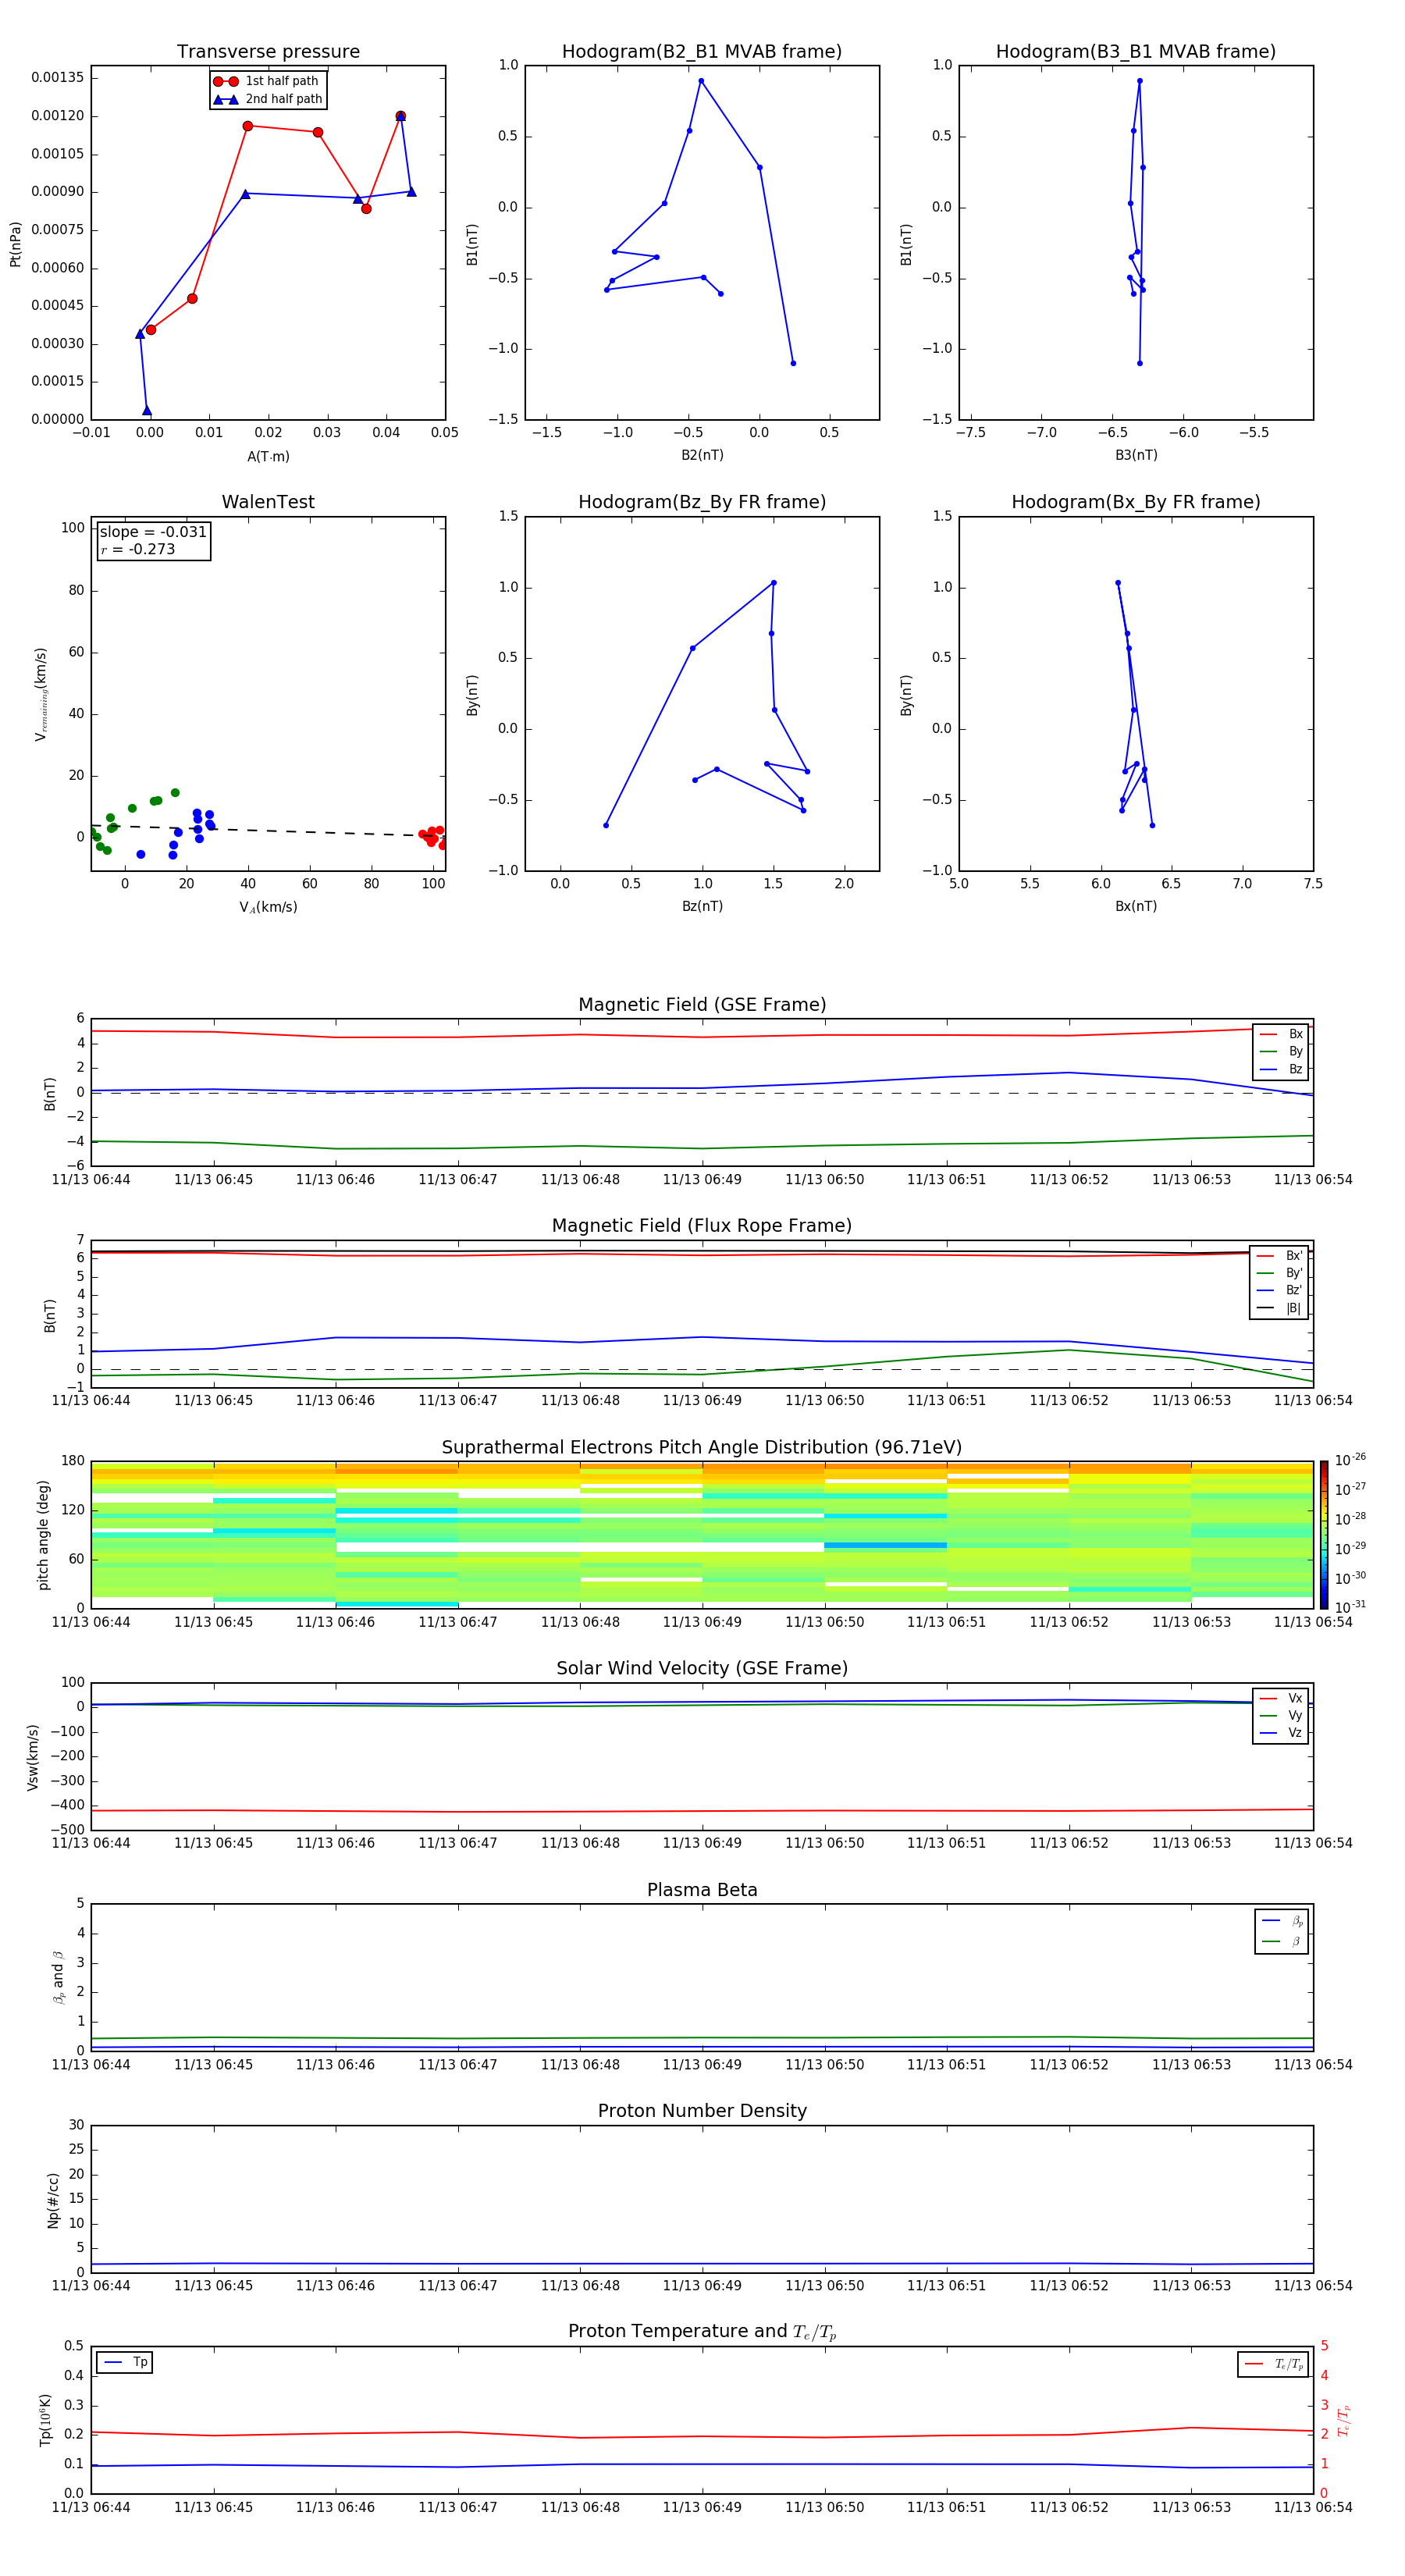Click the Tp legend entry in temperature panel
The image size is (1405, 2576).
point(125,2362)
